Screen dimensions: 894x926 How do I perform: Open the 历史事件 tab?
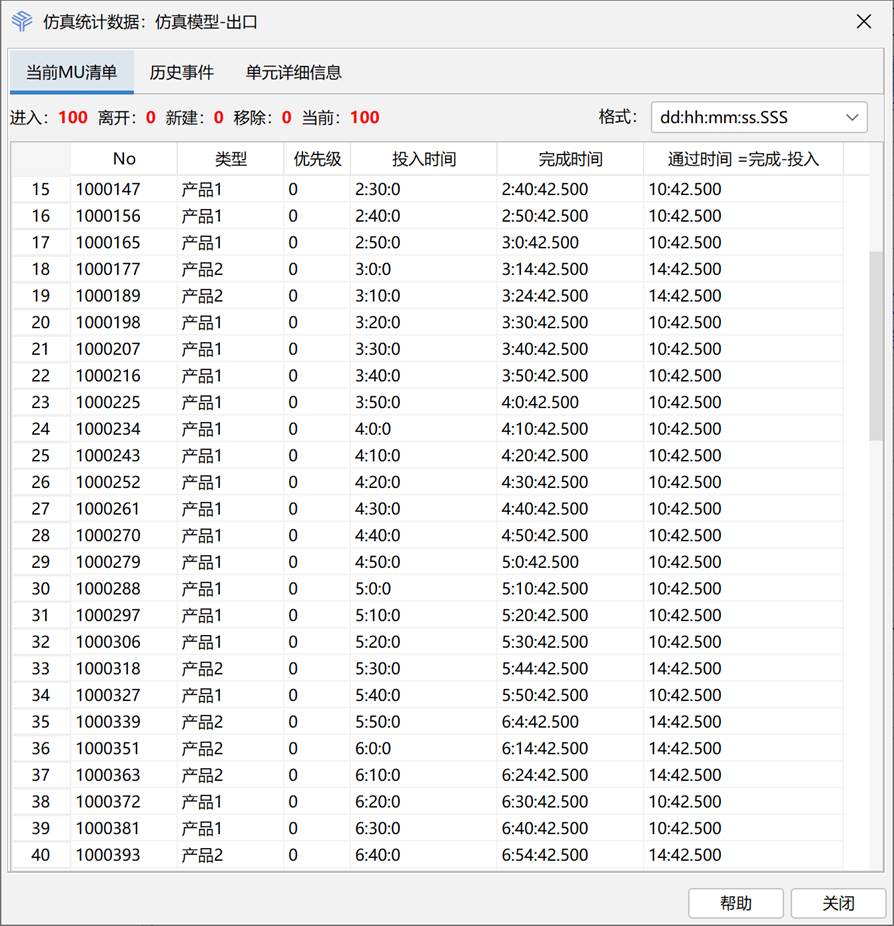(x=181, y=72)
